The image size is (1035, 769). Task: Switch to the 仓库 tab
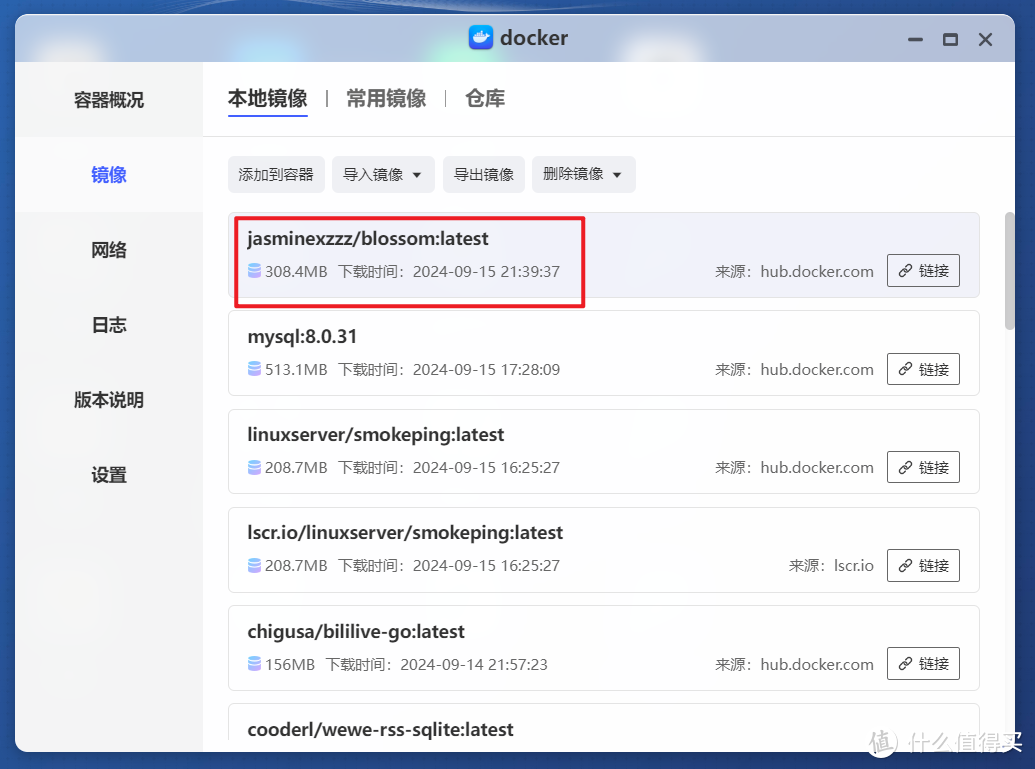[484, 98]
